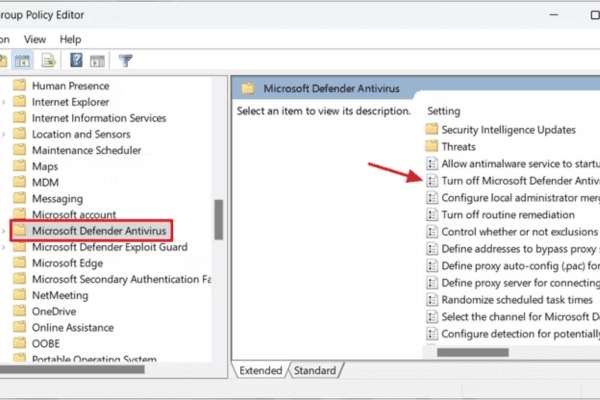
Task: Click the Show/Hide Action Pane toolbar icon
Action: tap(97, 60)
